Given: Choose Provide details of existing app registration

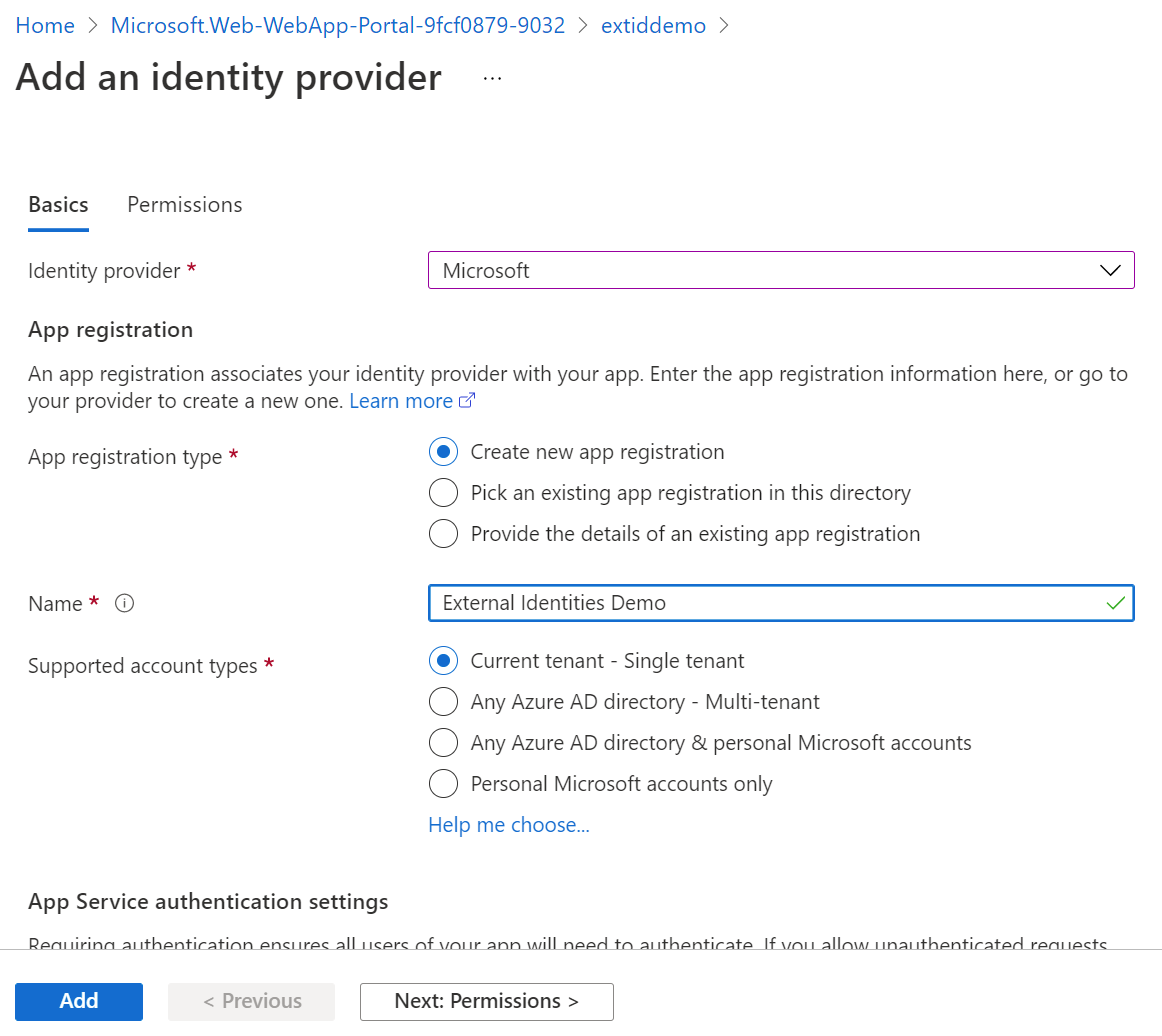Looking at the screenshot, I should click(443, 534).
